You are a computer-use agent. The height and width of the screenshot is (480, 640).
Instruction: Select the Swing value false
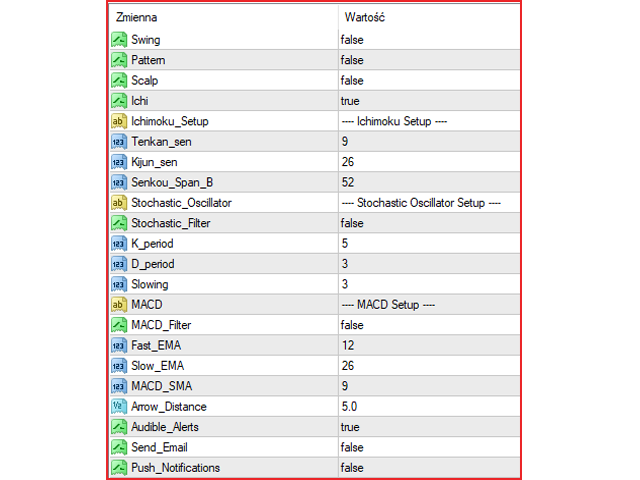coord(352,40)
